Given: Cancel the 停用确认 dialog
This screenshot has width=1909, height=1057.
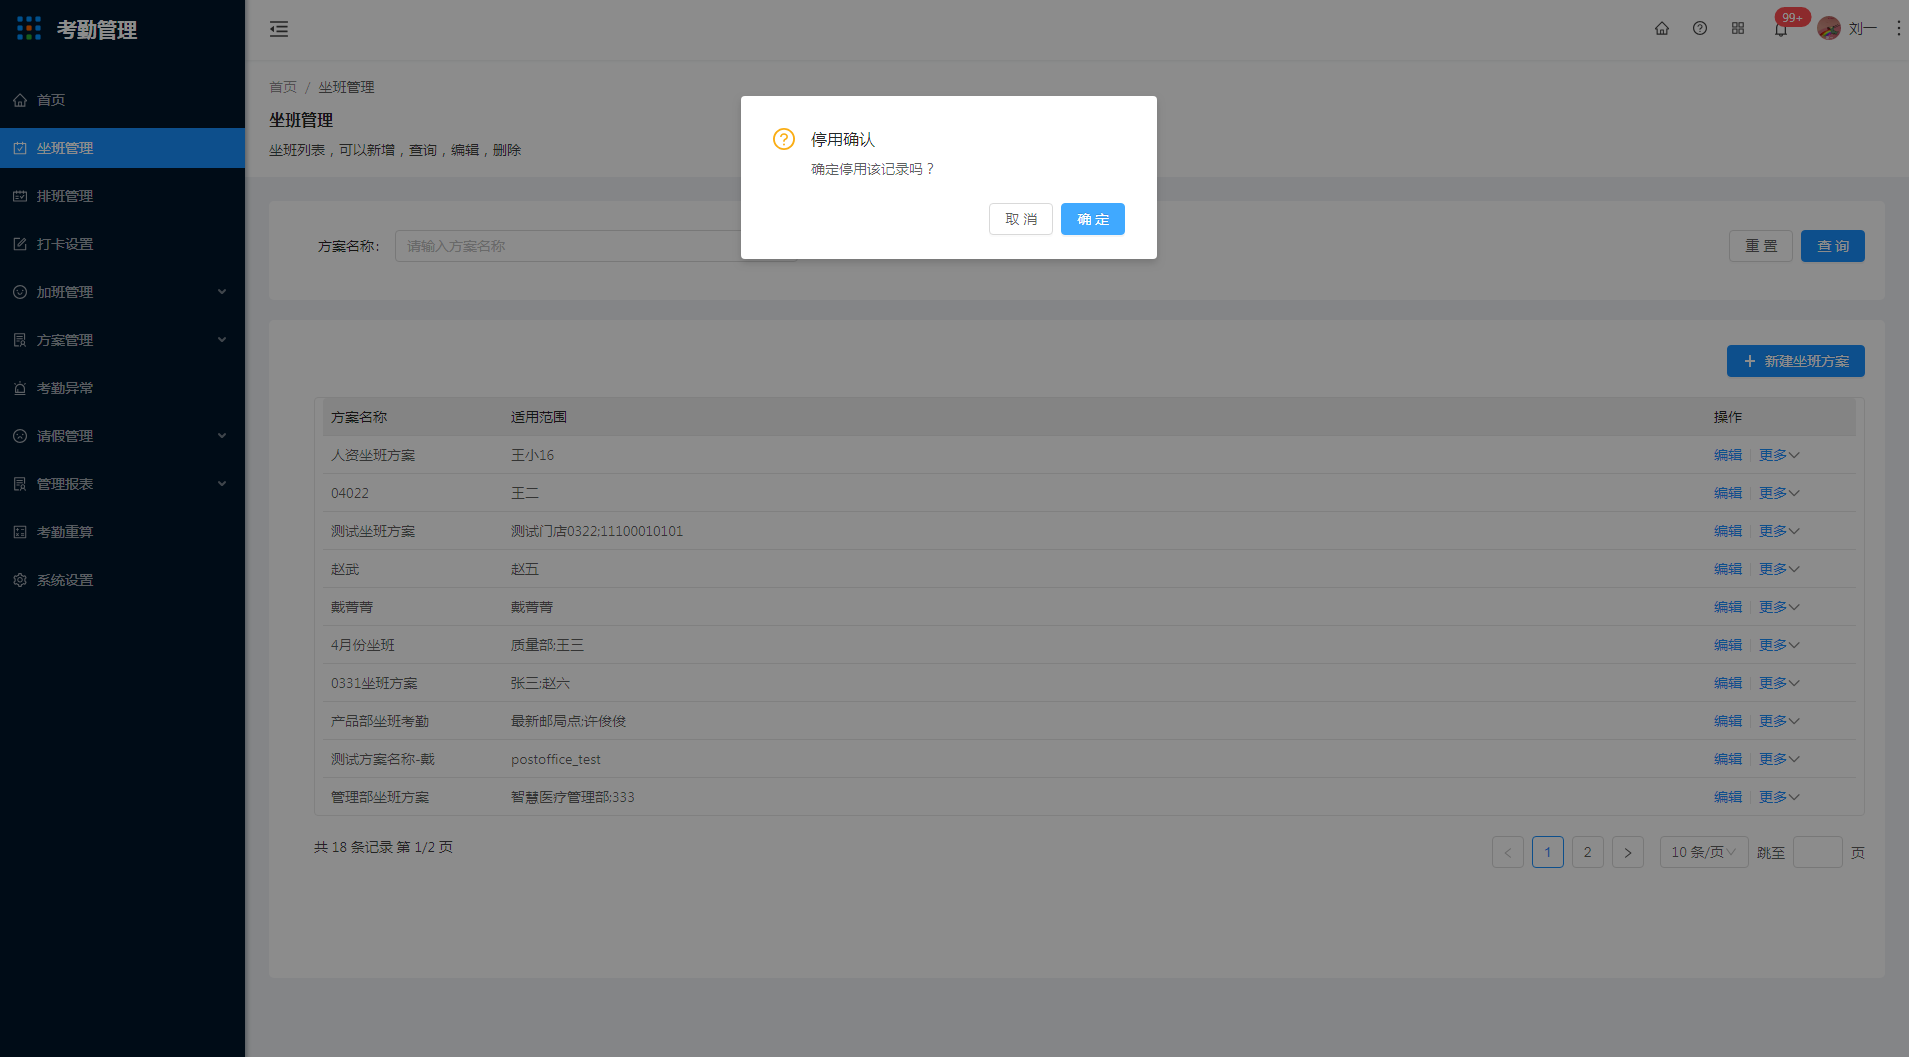Looking at the screenshot, I should 1021,219.
